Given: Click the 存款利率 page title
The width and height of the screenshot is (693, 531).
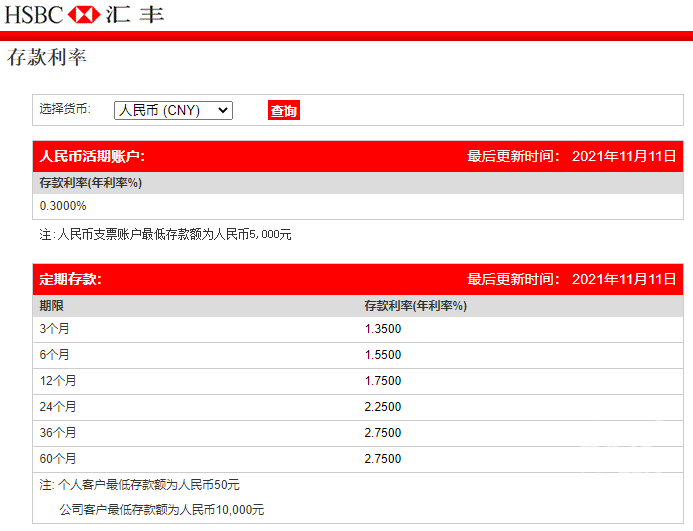Looking at the screenshot, I should tap(46, 57).
